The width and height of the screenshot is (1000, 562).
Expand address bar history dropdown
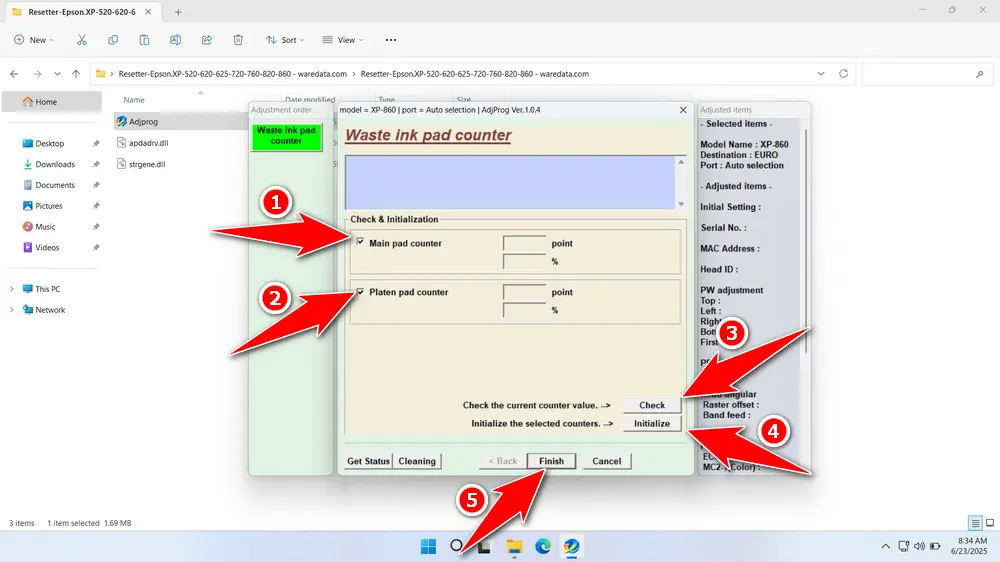click(x=821, y=73)
